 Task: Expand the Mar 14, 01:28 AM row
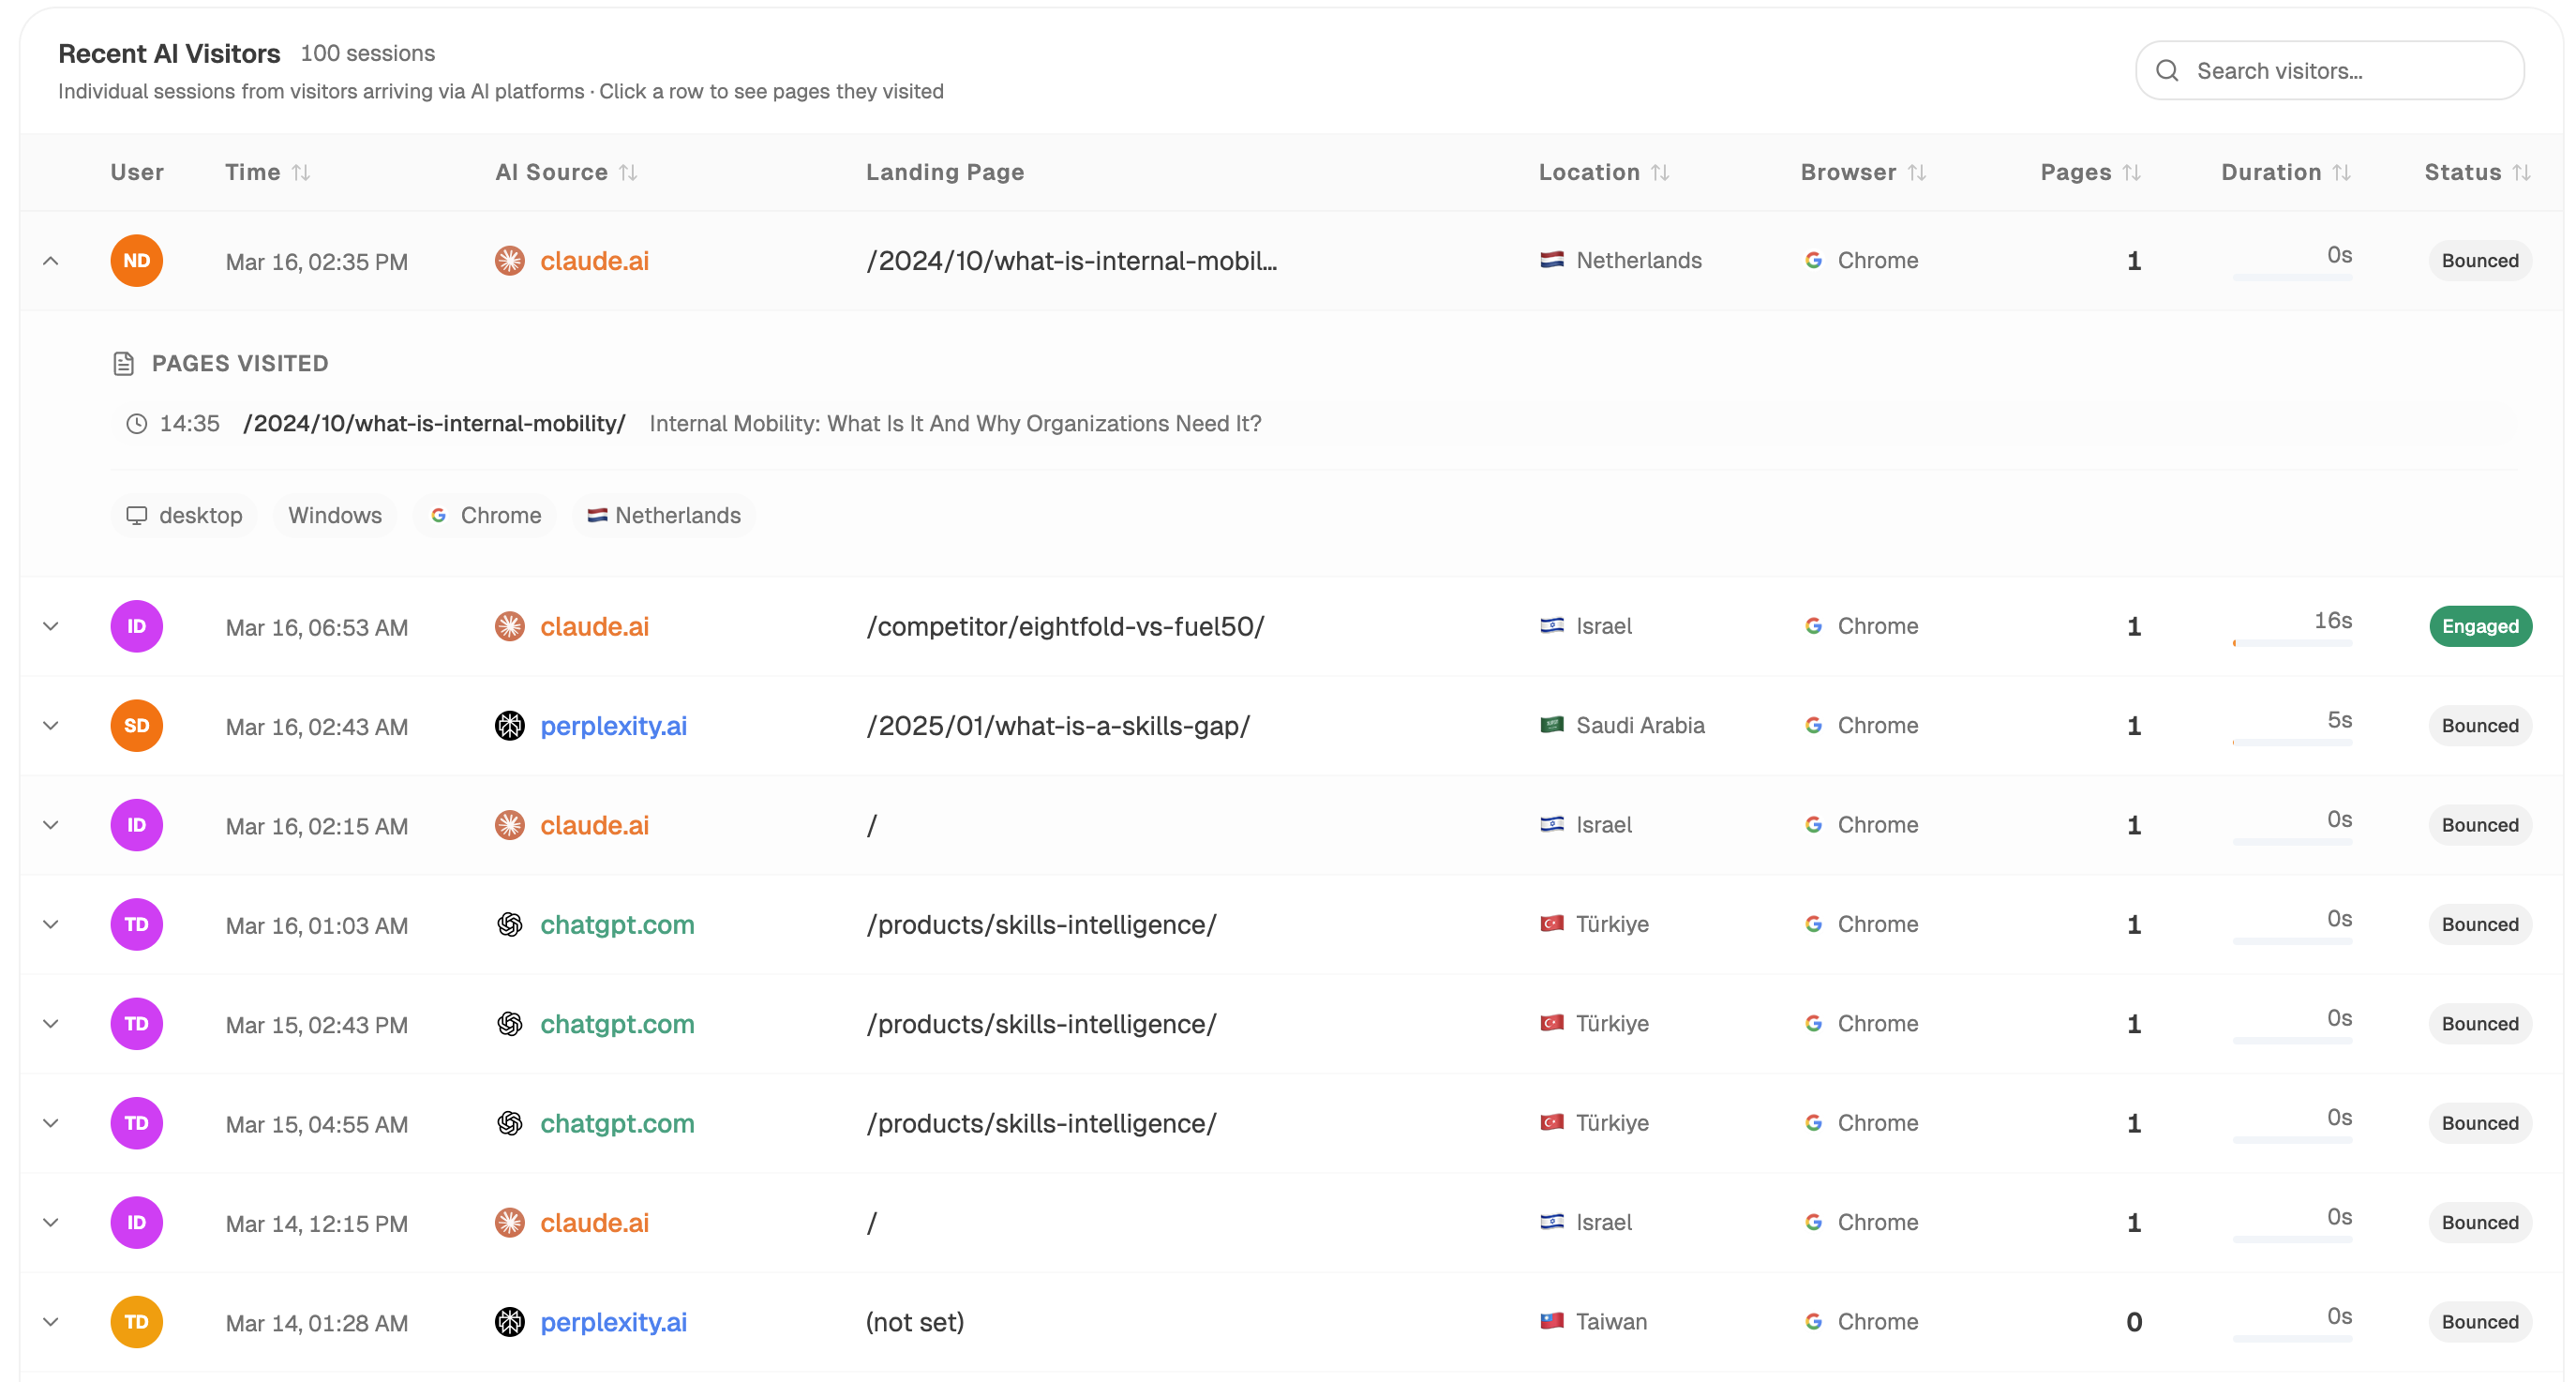[51, 1322]
